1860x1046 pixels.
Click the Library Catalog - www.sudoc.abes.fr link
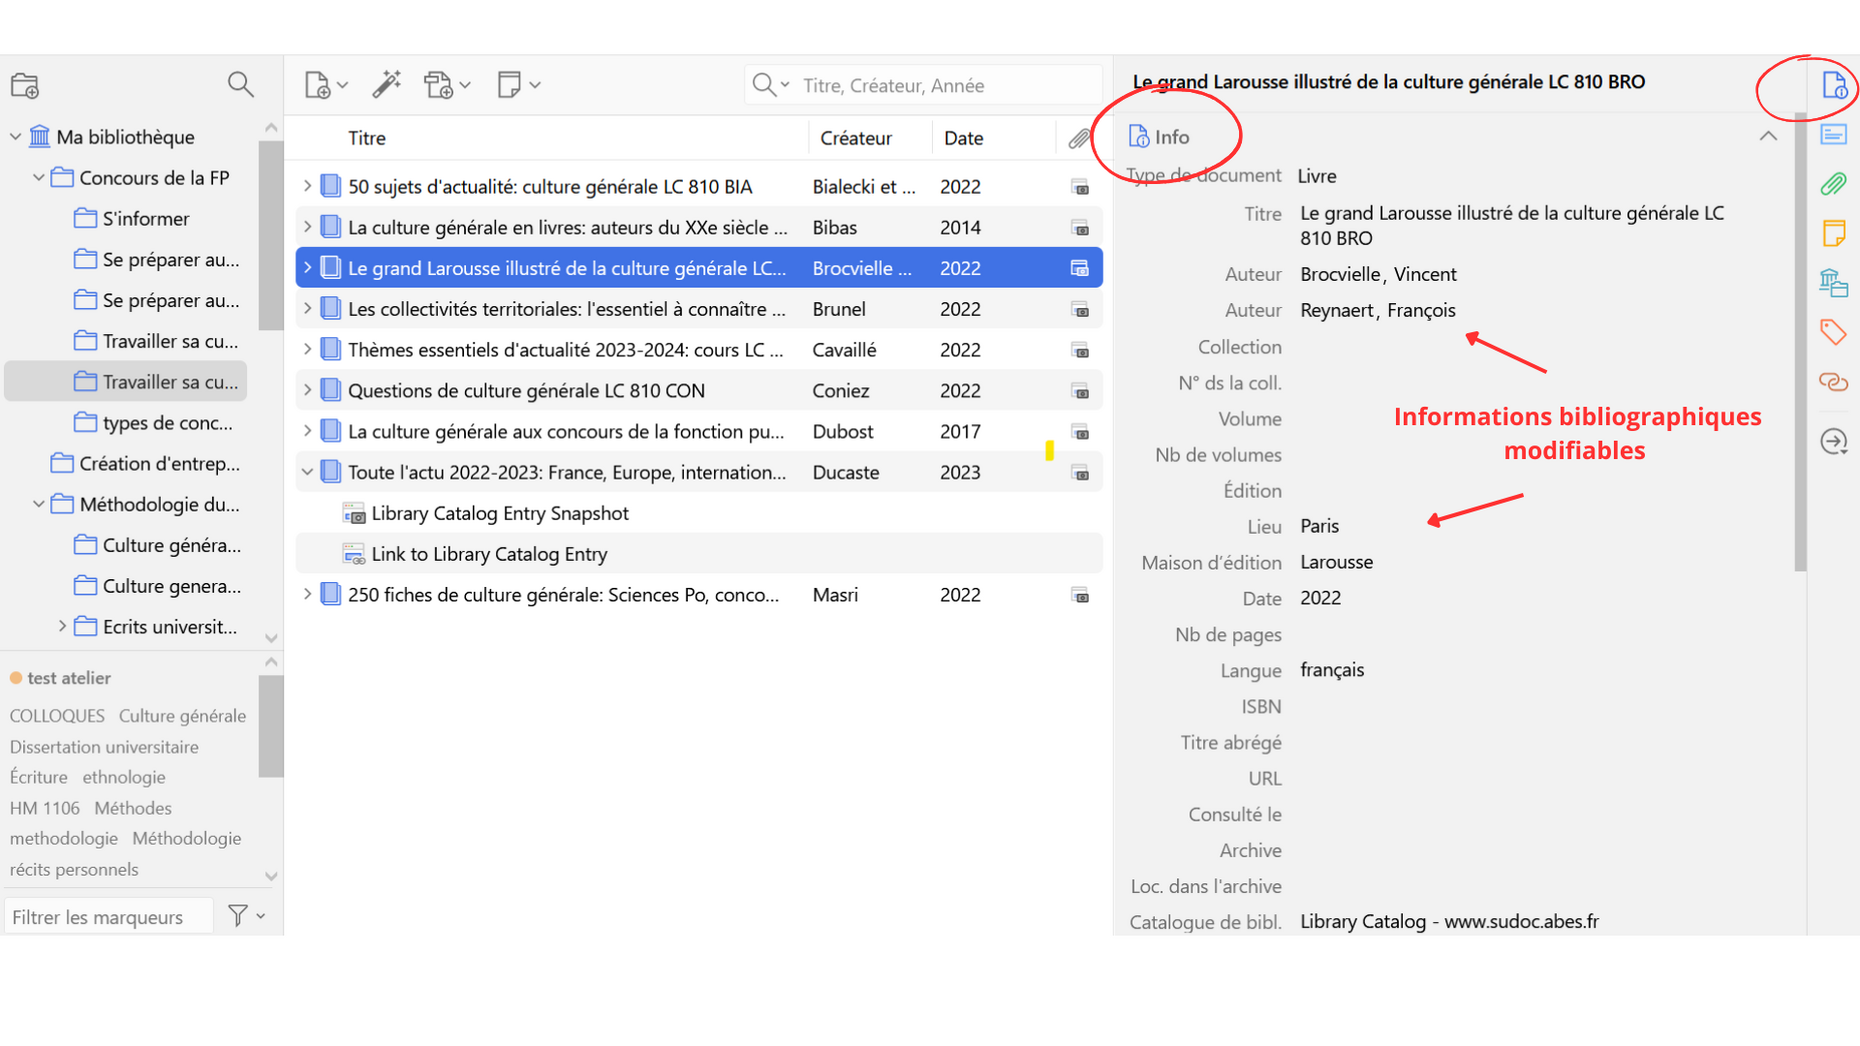[1448, 921]
